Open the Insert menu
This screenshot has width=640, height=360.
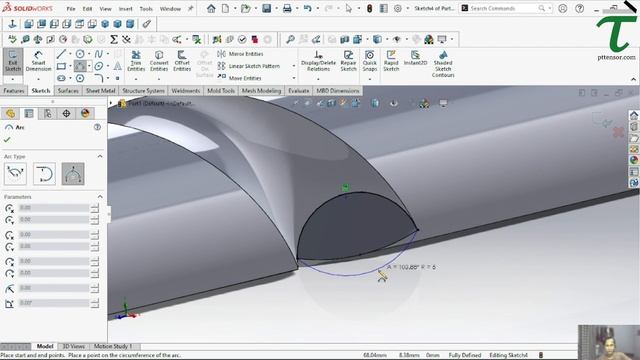click(125, 9)
